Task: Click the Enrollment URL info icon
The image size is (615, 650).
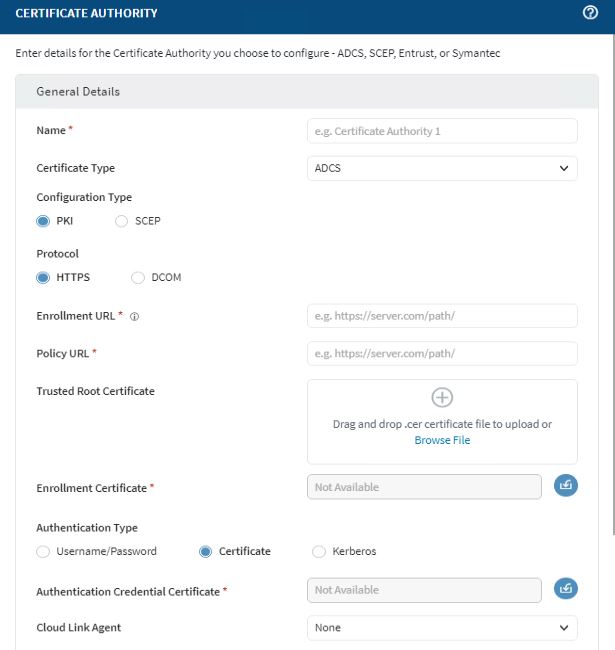Action: (135, 316)
